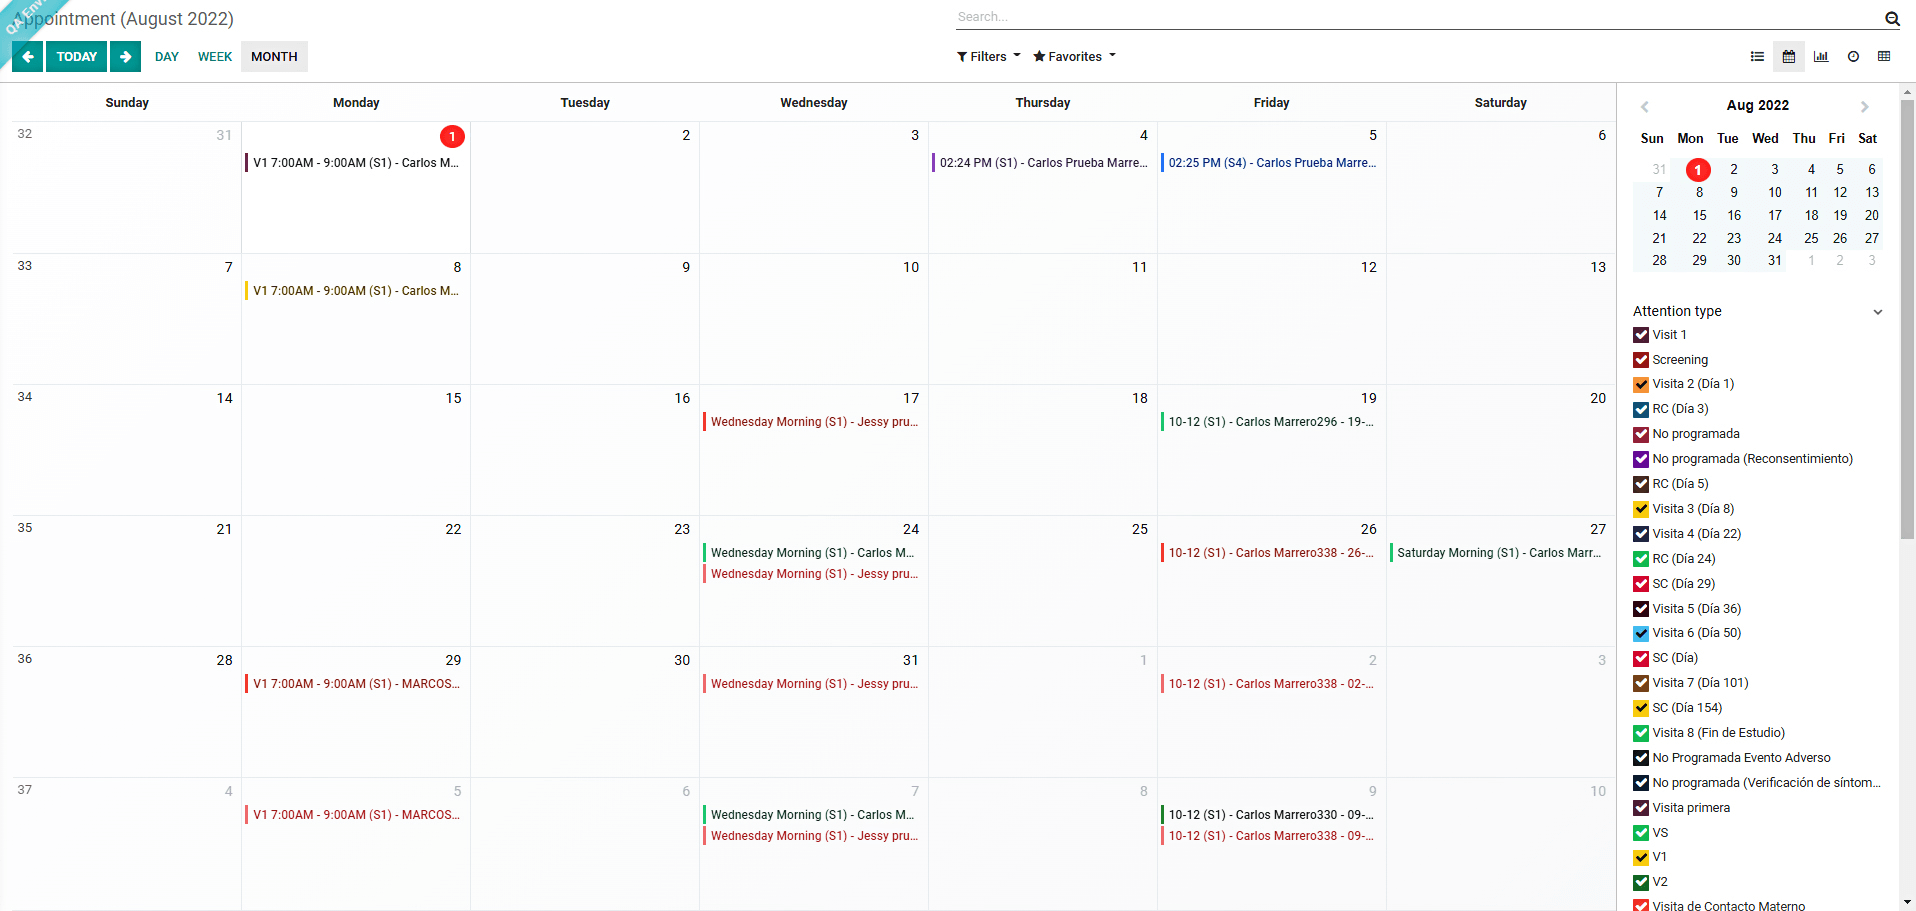
Task: Toggle SC (Día 29) checkbox
Action: tap(1641, 584)
